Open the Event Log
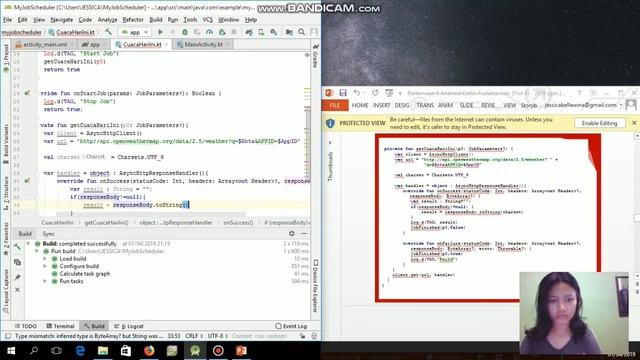The image size is (640, 360). click(x=291, y=326)
